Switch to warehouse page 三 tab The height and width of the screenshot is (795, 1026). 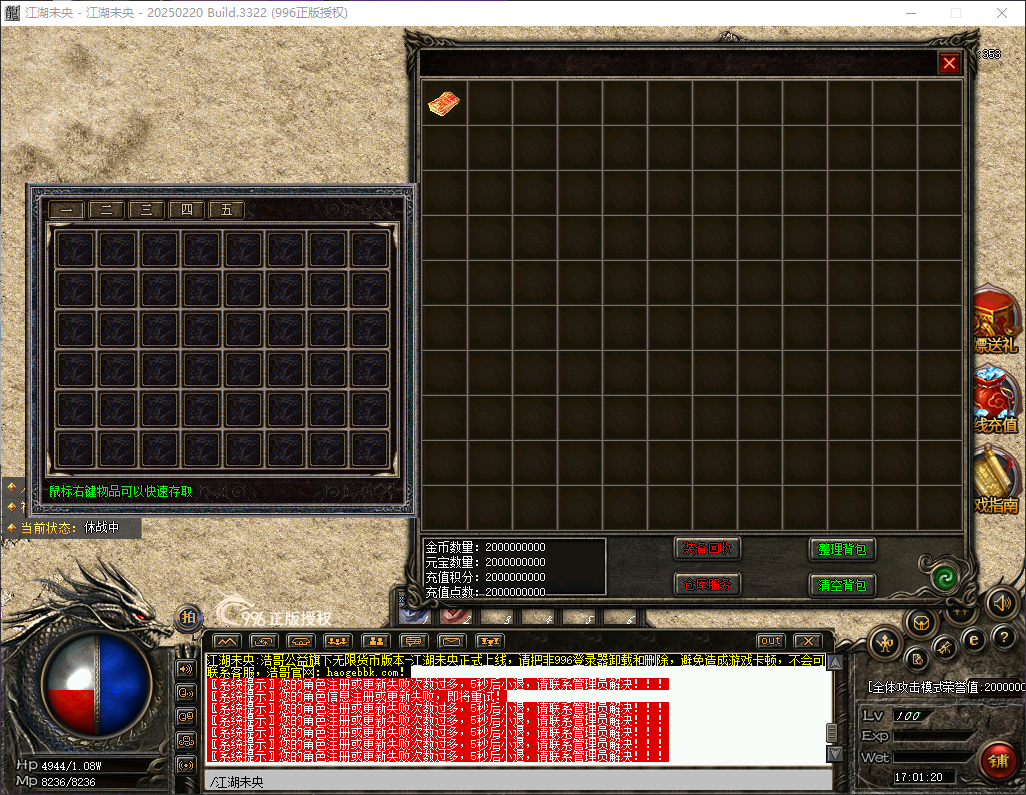pyautogui.click(x=146, y=209)
